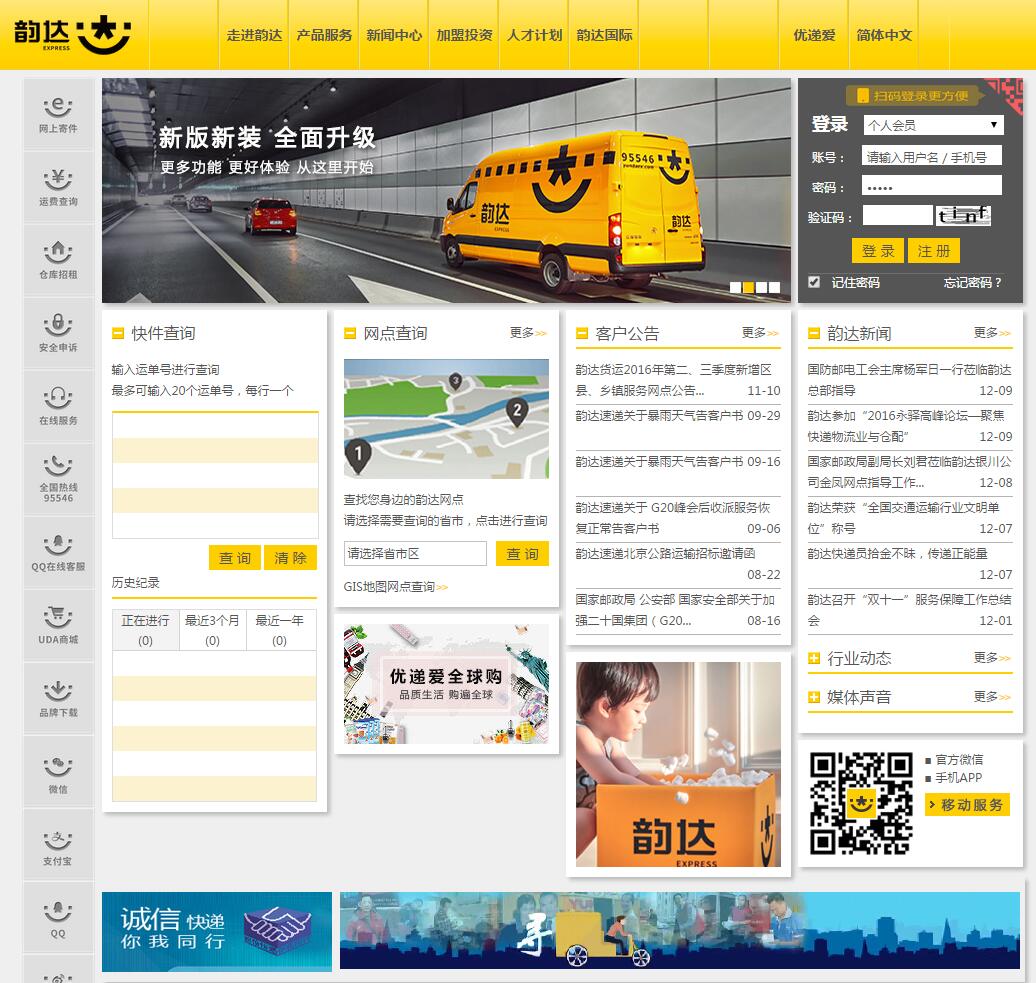Screen dimensions: 1036x983
Task: Open the QQ在线客服 sidebar icon
Action: [58, 552]
